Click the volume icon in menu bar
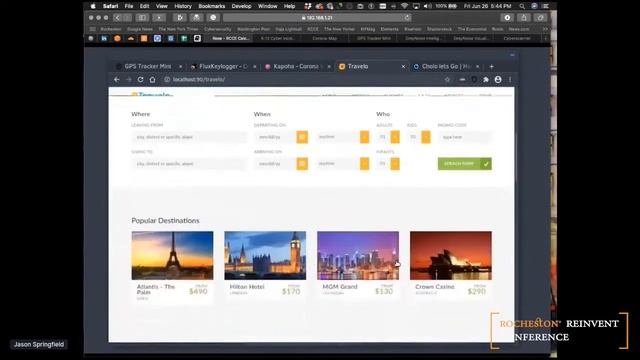640x360 pixels. coord(427,6)
